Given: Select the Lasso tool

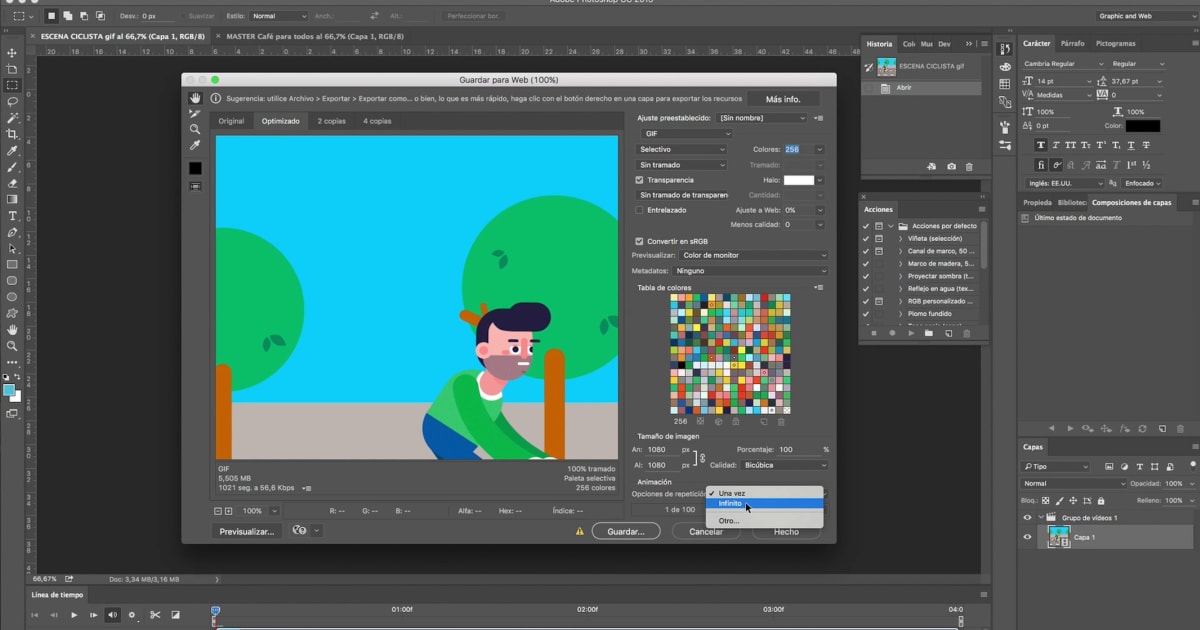Looking at the screenshot, I should click(x=12, y=101).
